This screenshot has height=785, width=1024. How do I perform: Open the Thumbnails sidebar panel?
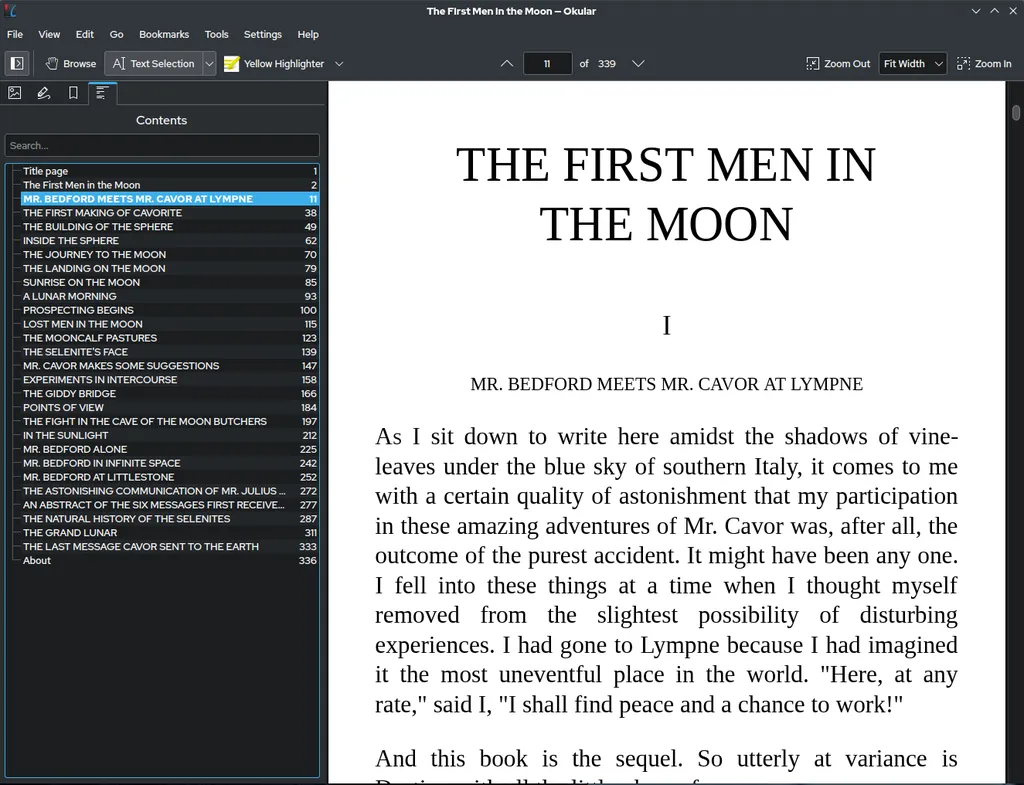coord(15,92)
